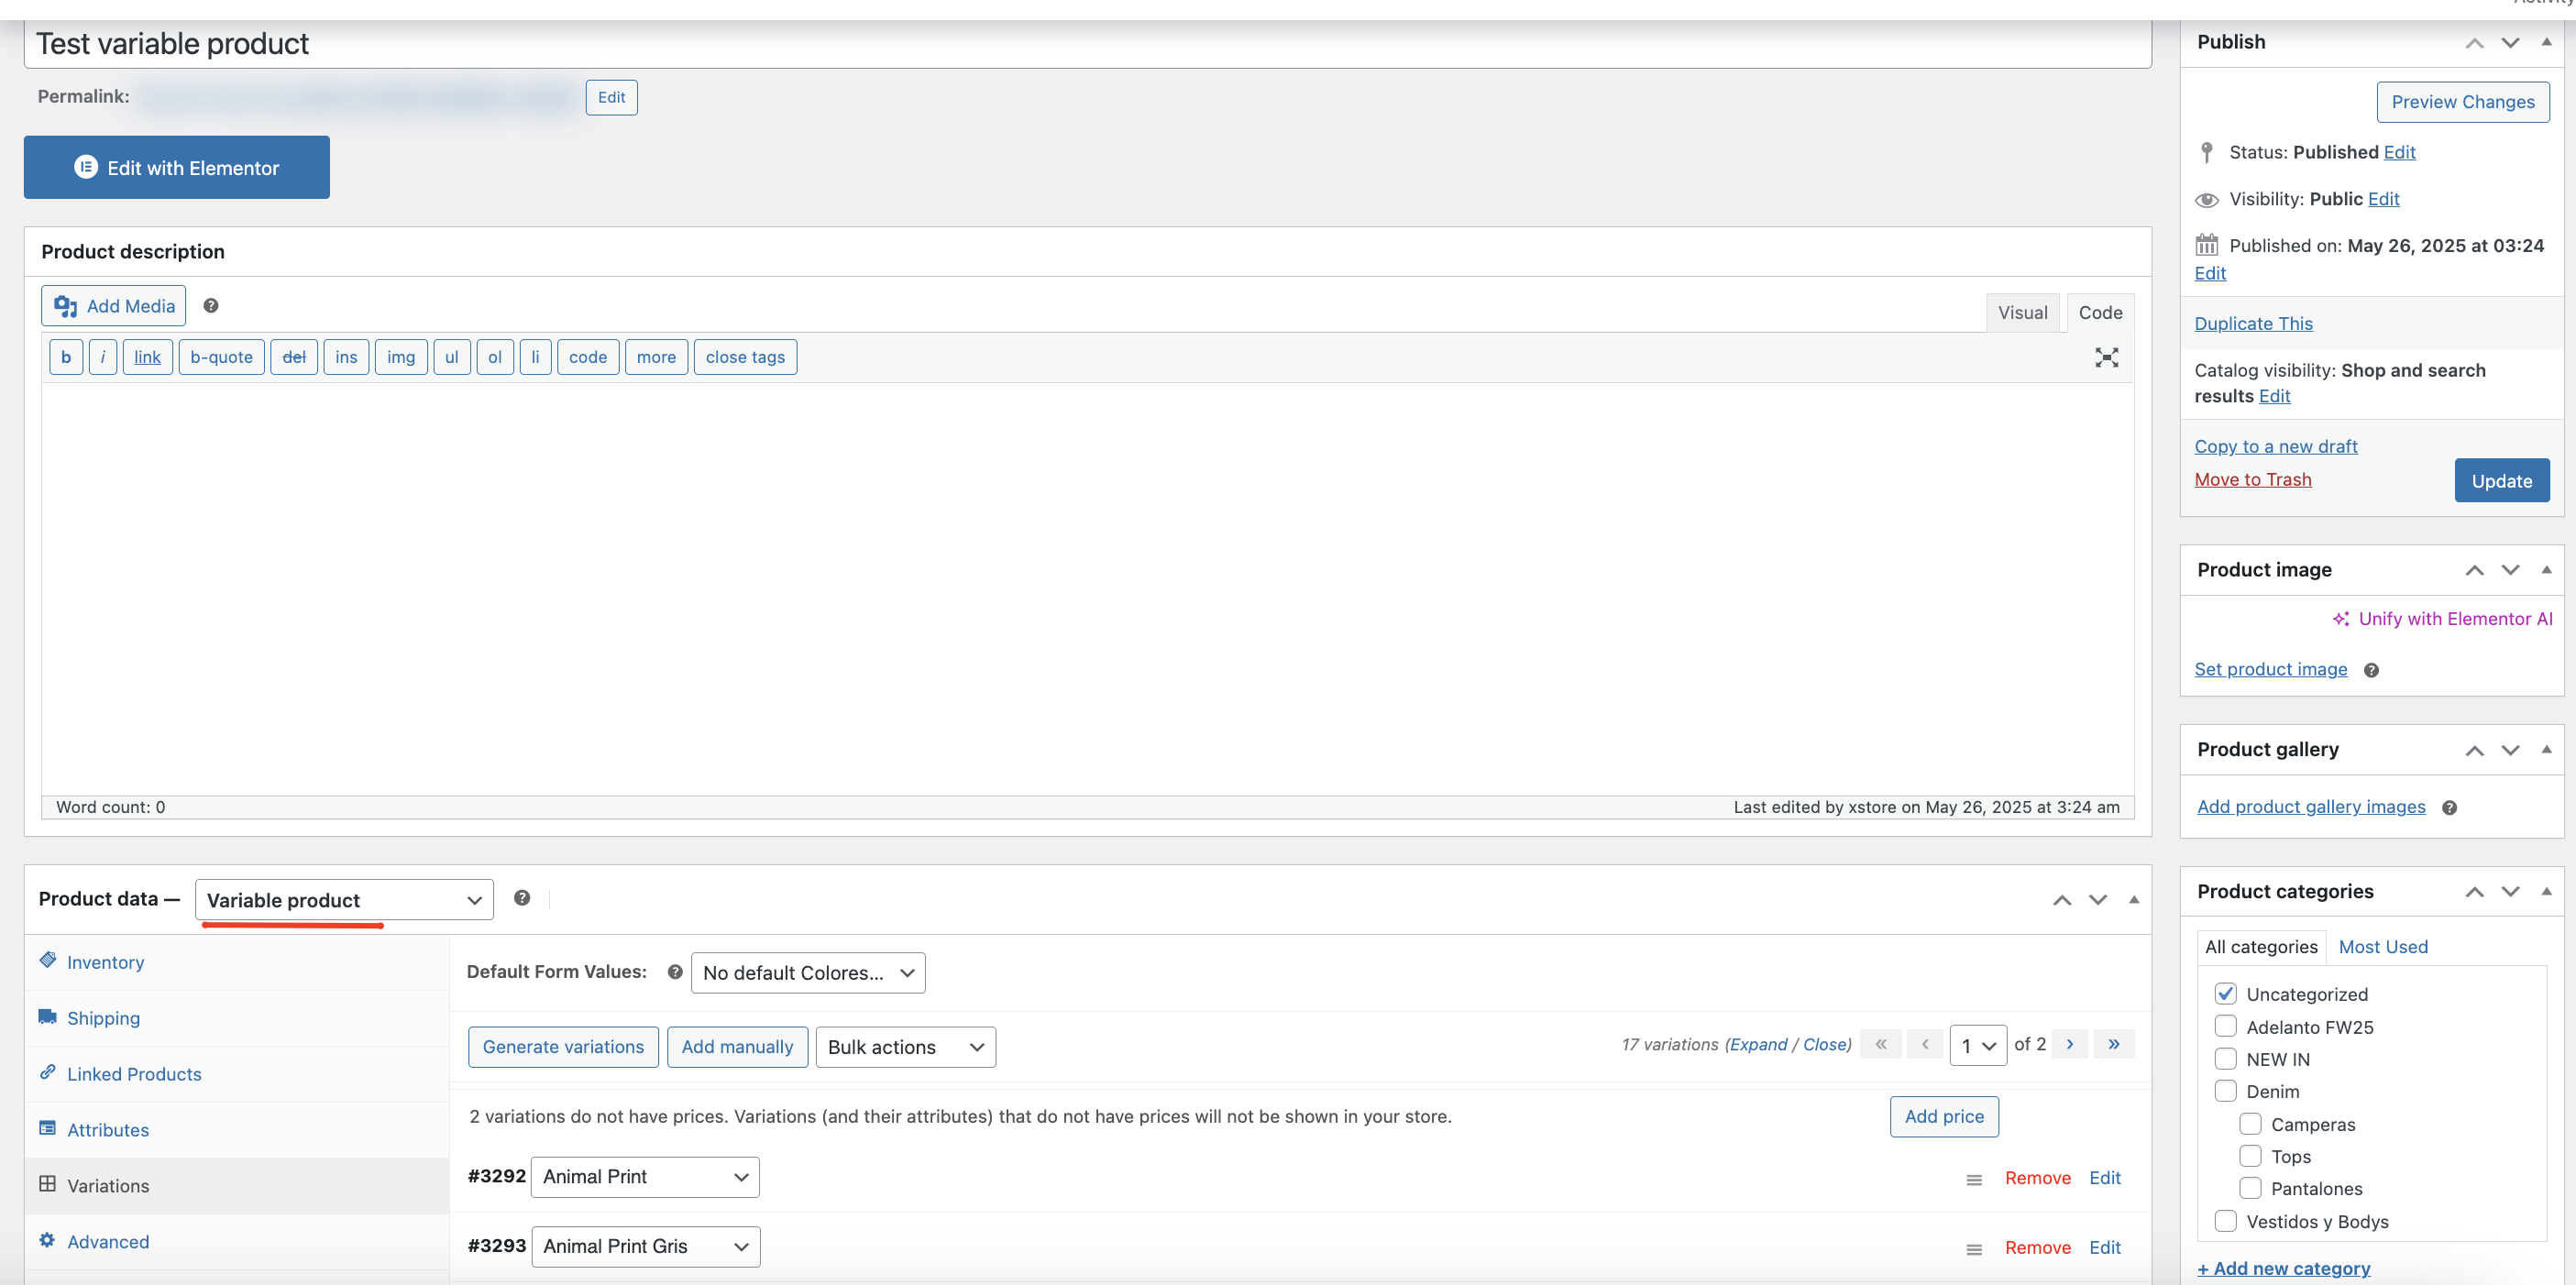This screenshot has width=2576, height=1285.
Task: Click Move to Trash
Action: 2252,480
